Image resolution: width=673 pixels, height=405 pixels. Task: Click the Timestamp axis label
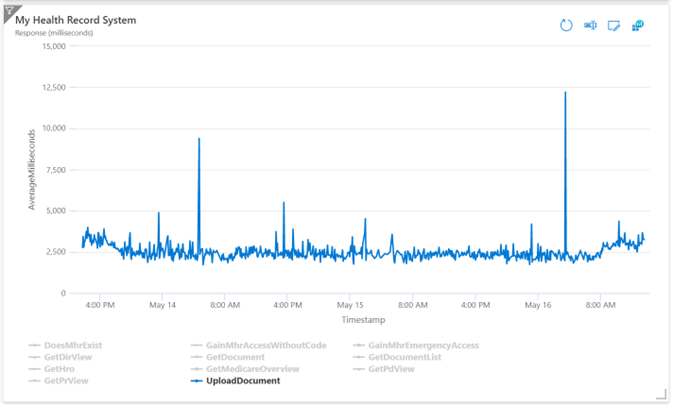[x=363, y=320]
